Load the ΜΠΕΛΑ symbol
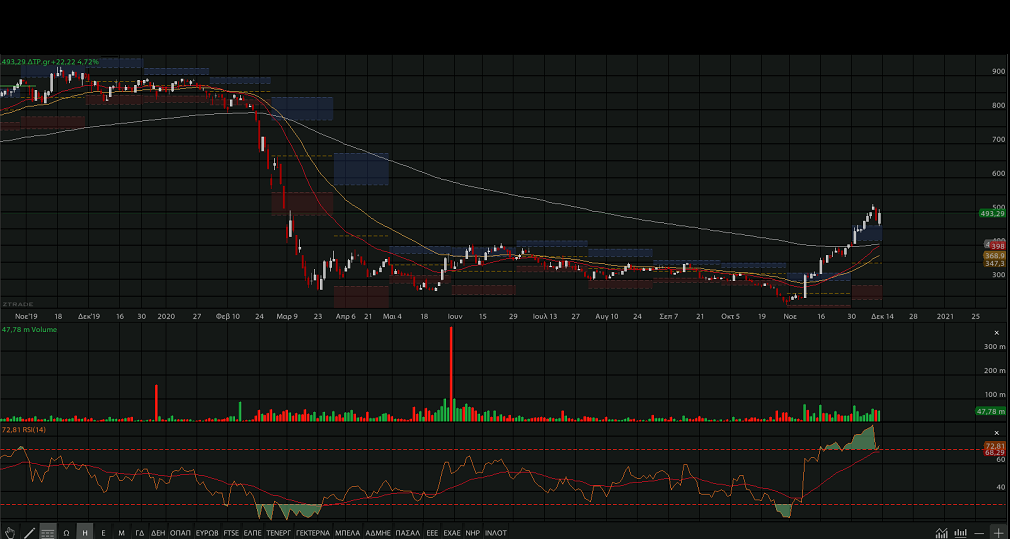Viewport: 1010px width, 543px height. coord(347,533)
